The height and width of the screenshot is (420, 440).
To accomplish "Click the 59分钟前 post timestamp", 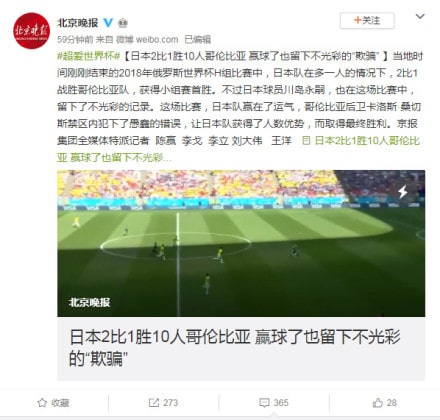I will click(75, 39).
